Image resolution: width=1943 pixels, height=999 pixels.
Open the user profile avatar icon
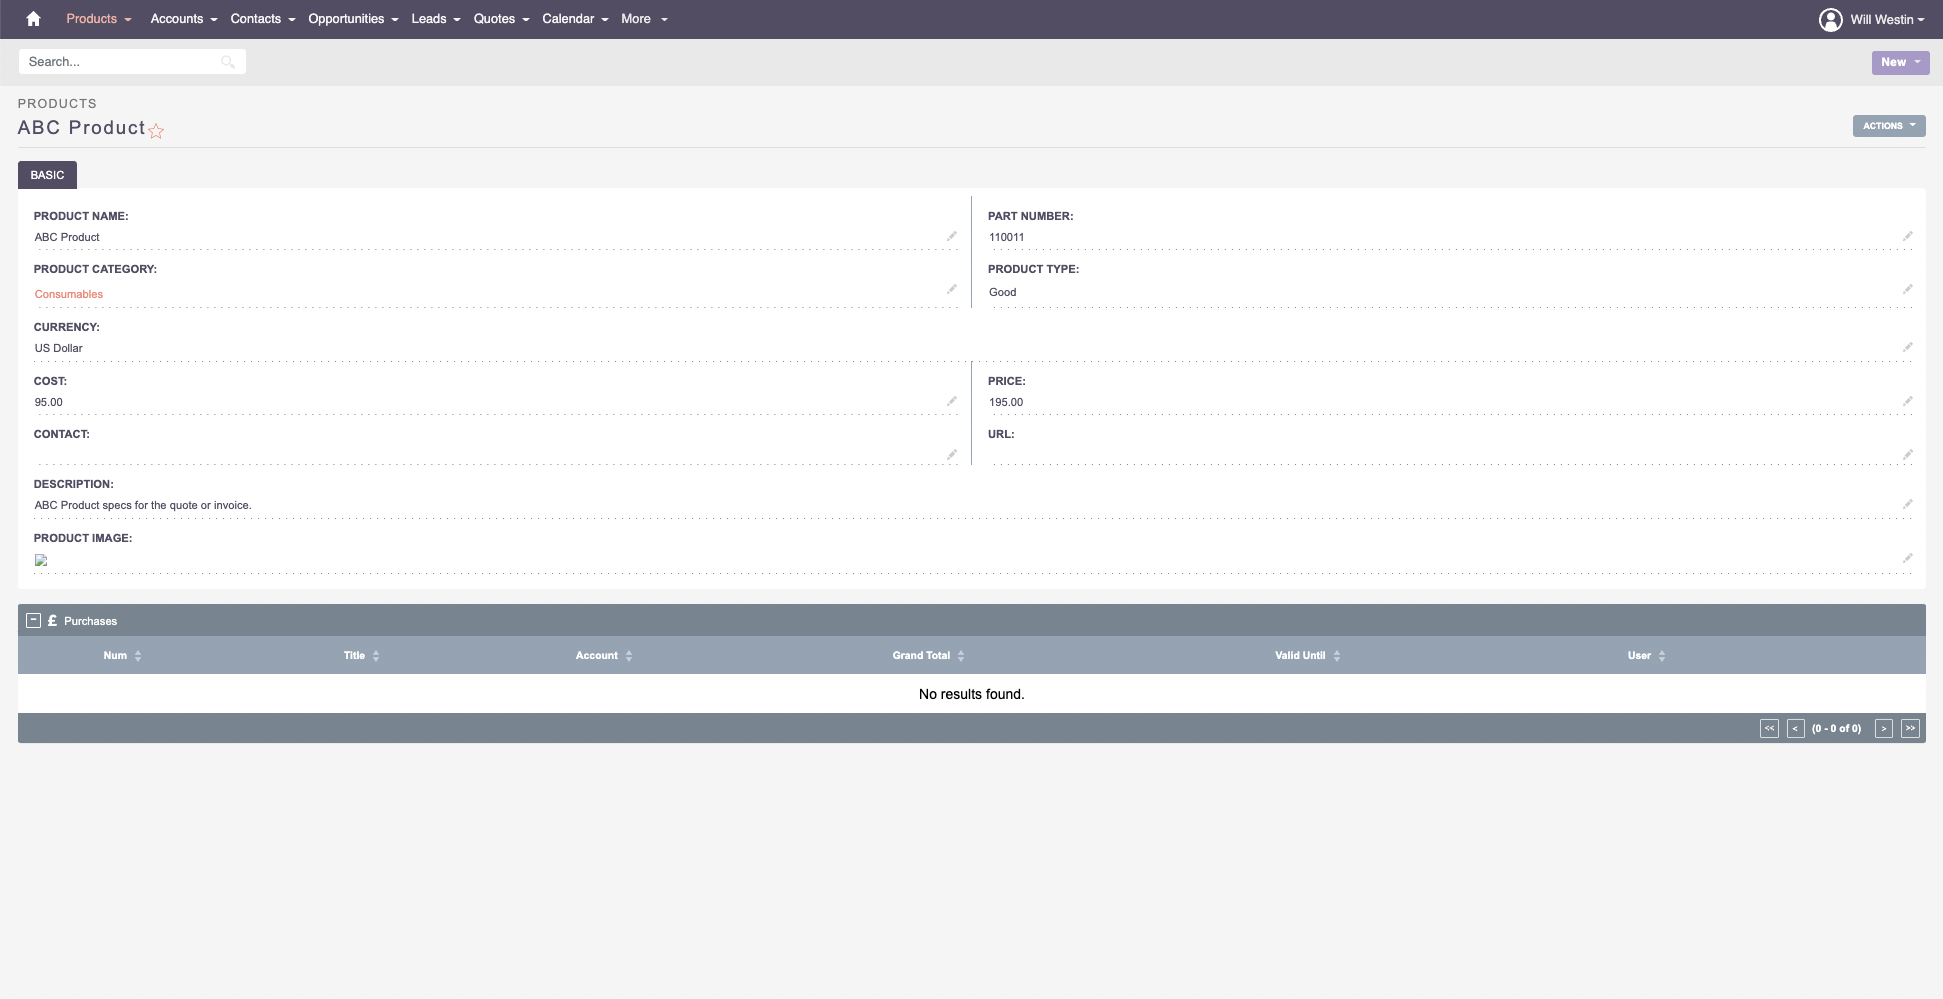point(1830,19)
